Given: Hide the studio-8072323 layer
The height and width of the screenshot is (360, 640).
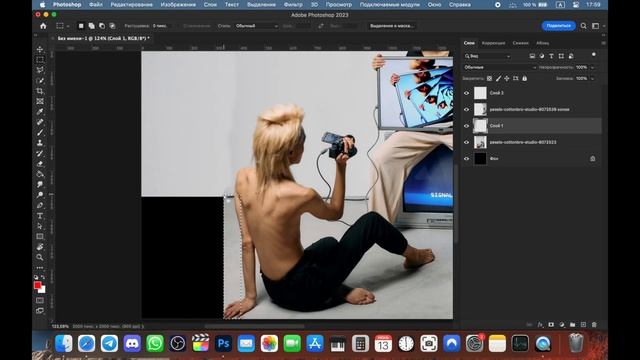Looking at the screenshot, I should [x=467, y=142].
